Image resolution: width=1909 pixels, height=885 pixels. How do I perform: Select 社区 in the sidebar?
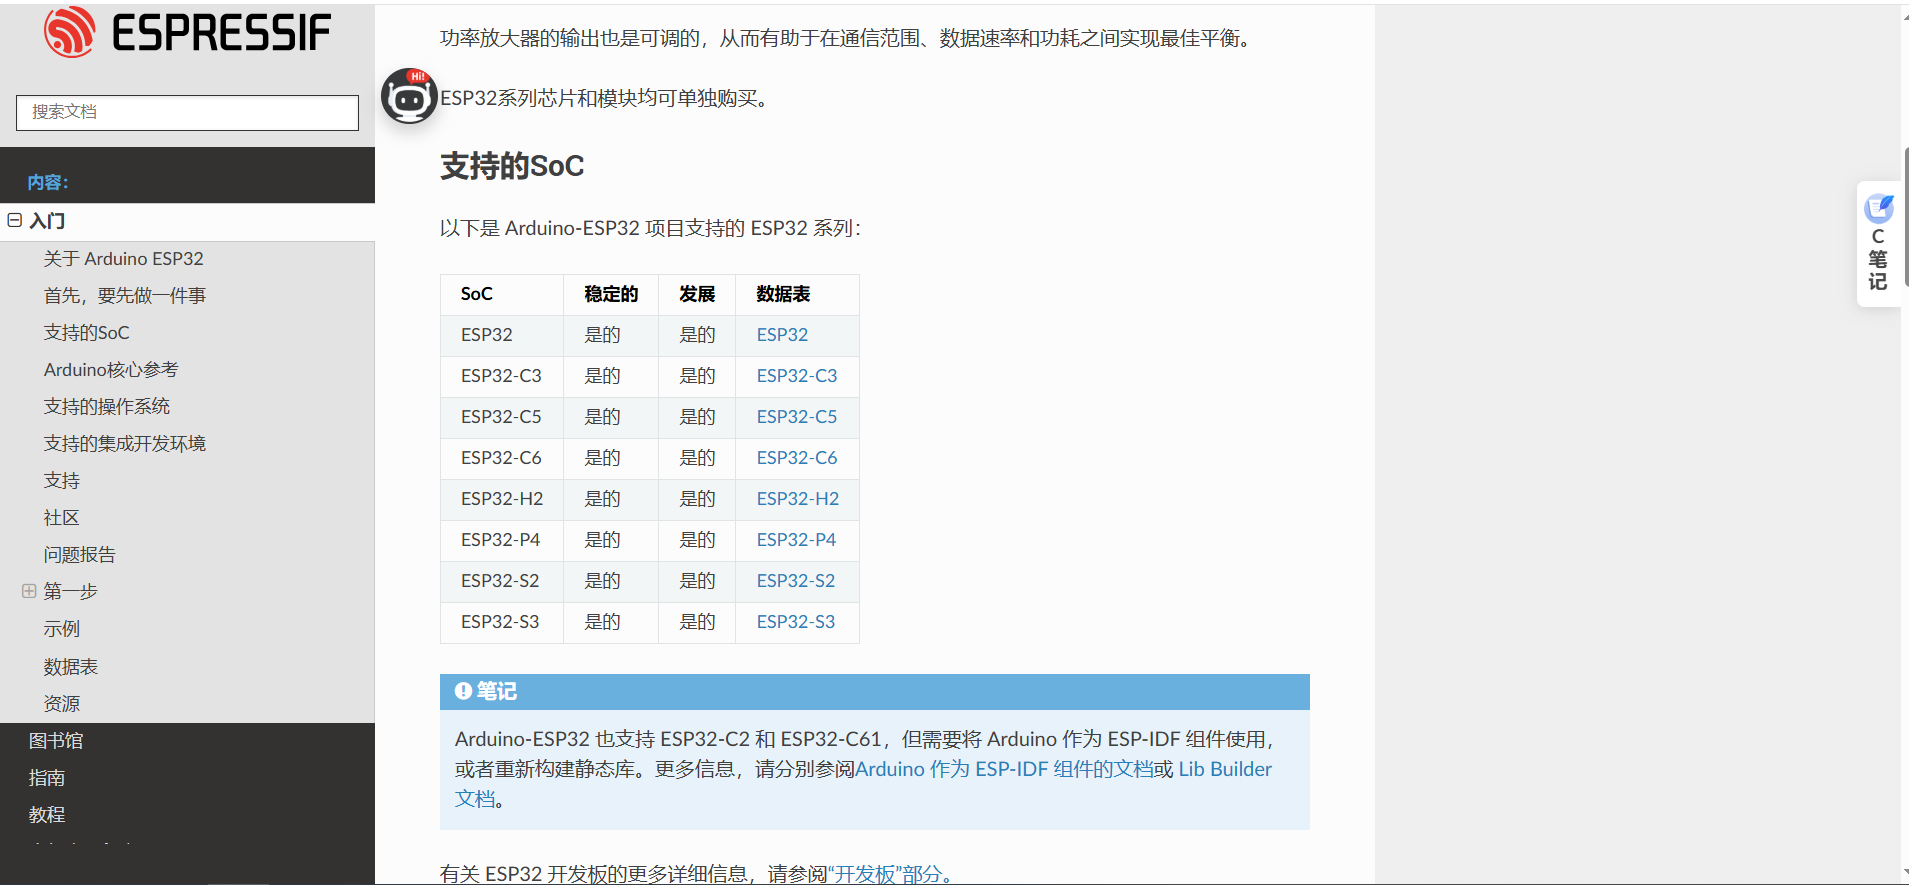click(x=62, y=518)
